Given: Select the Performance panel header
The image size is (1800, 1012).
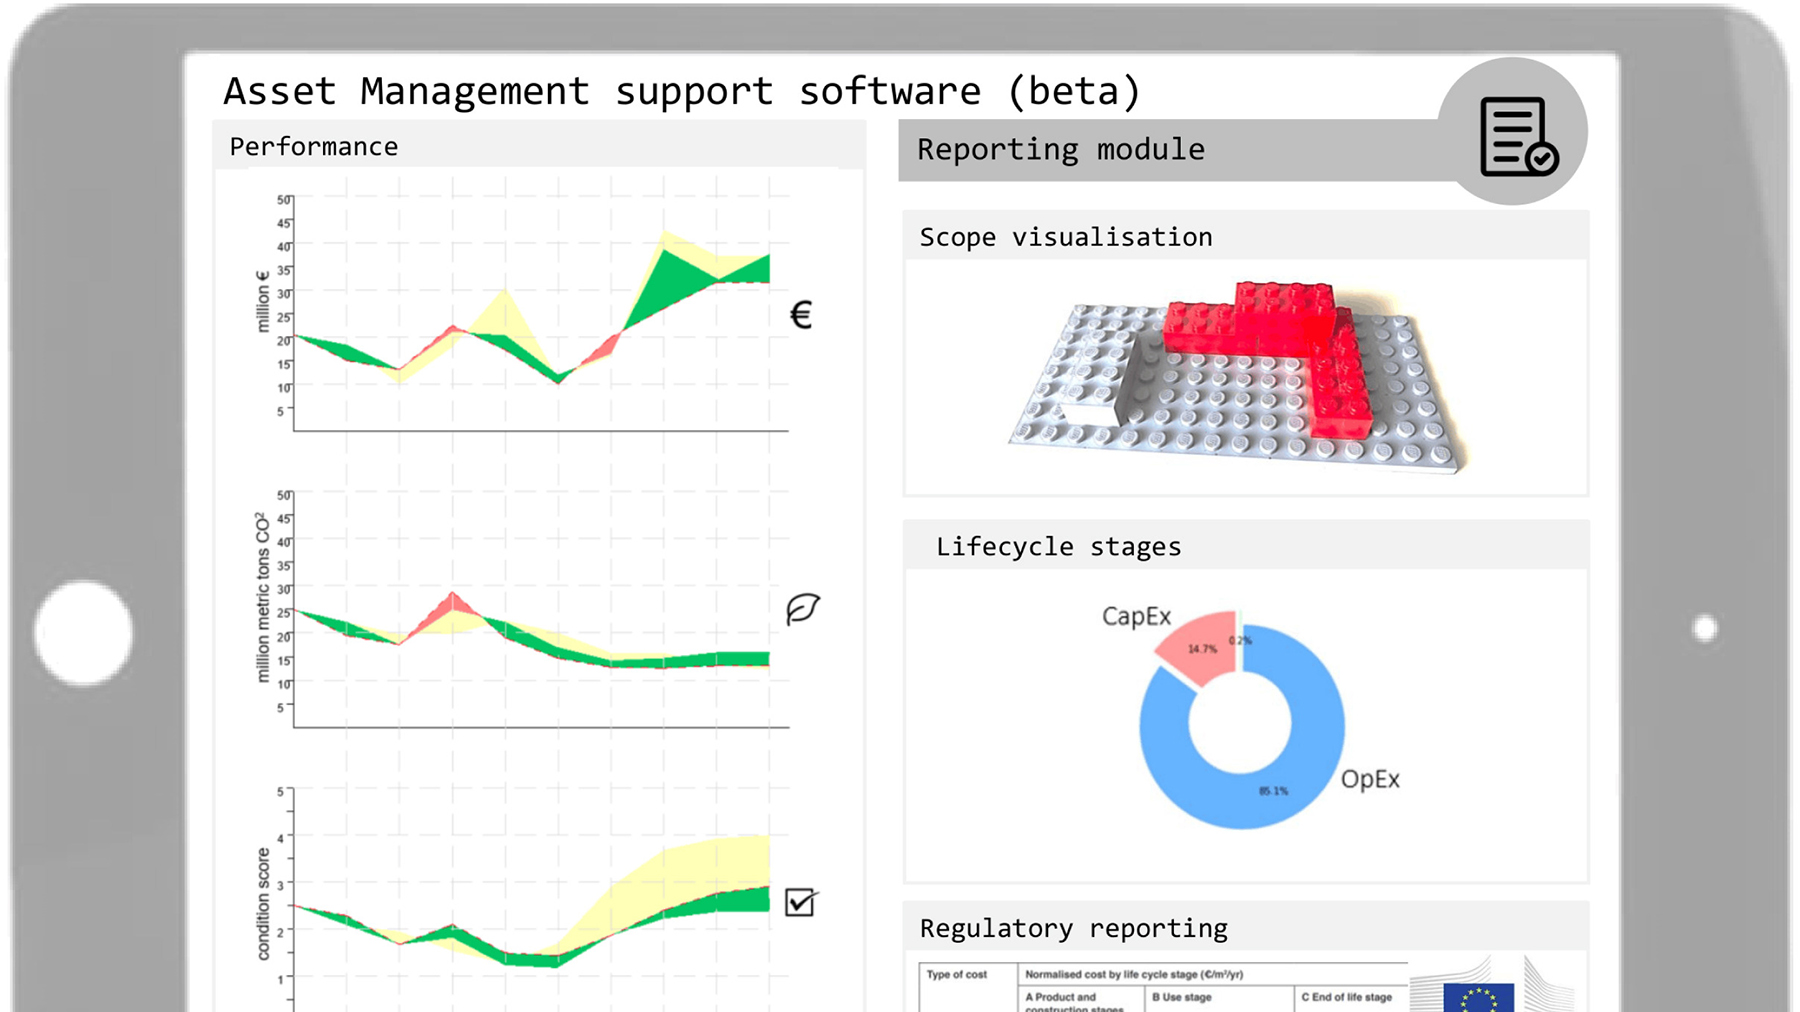Looking at the screenshot, I should pyautogui.click(x=314, y=147).
